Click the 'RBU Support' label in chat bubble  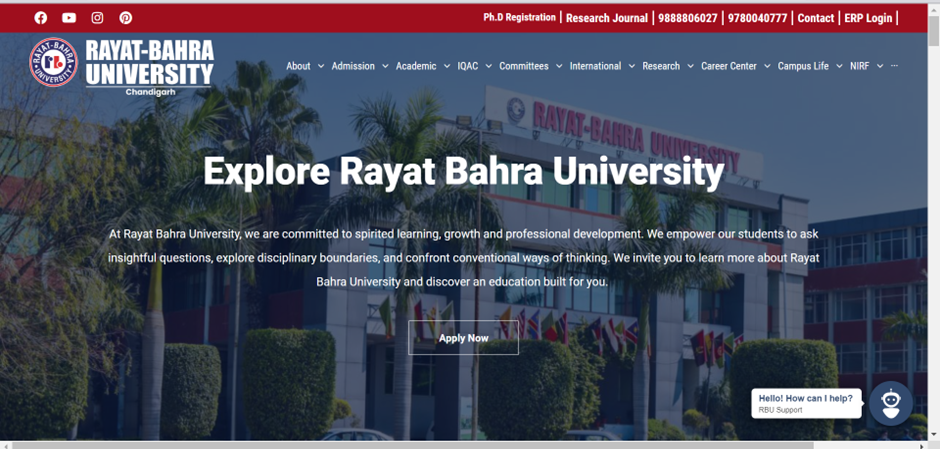point(780,410)
